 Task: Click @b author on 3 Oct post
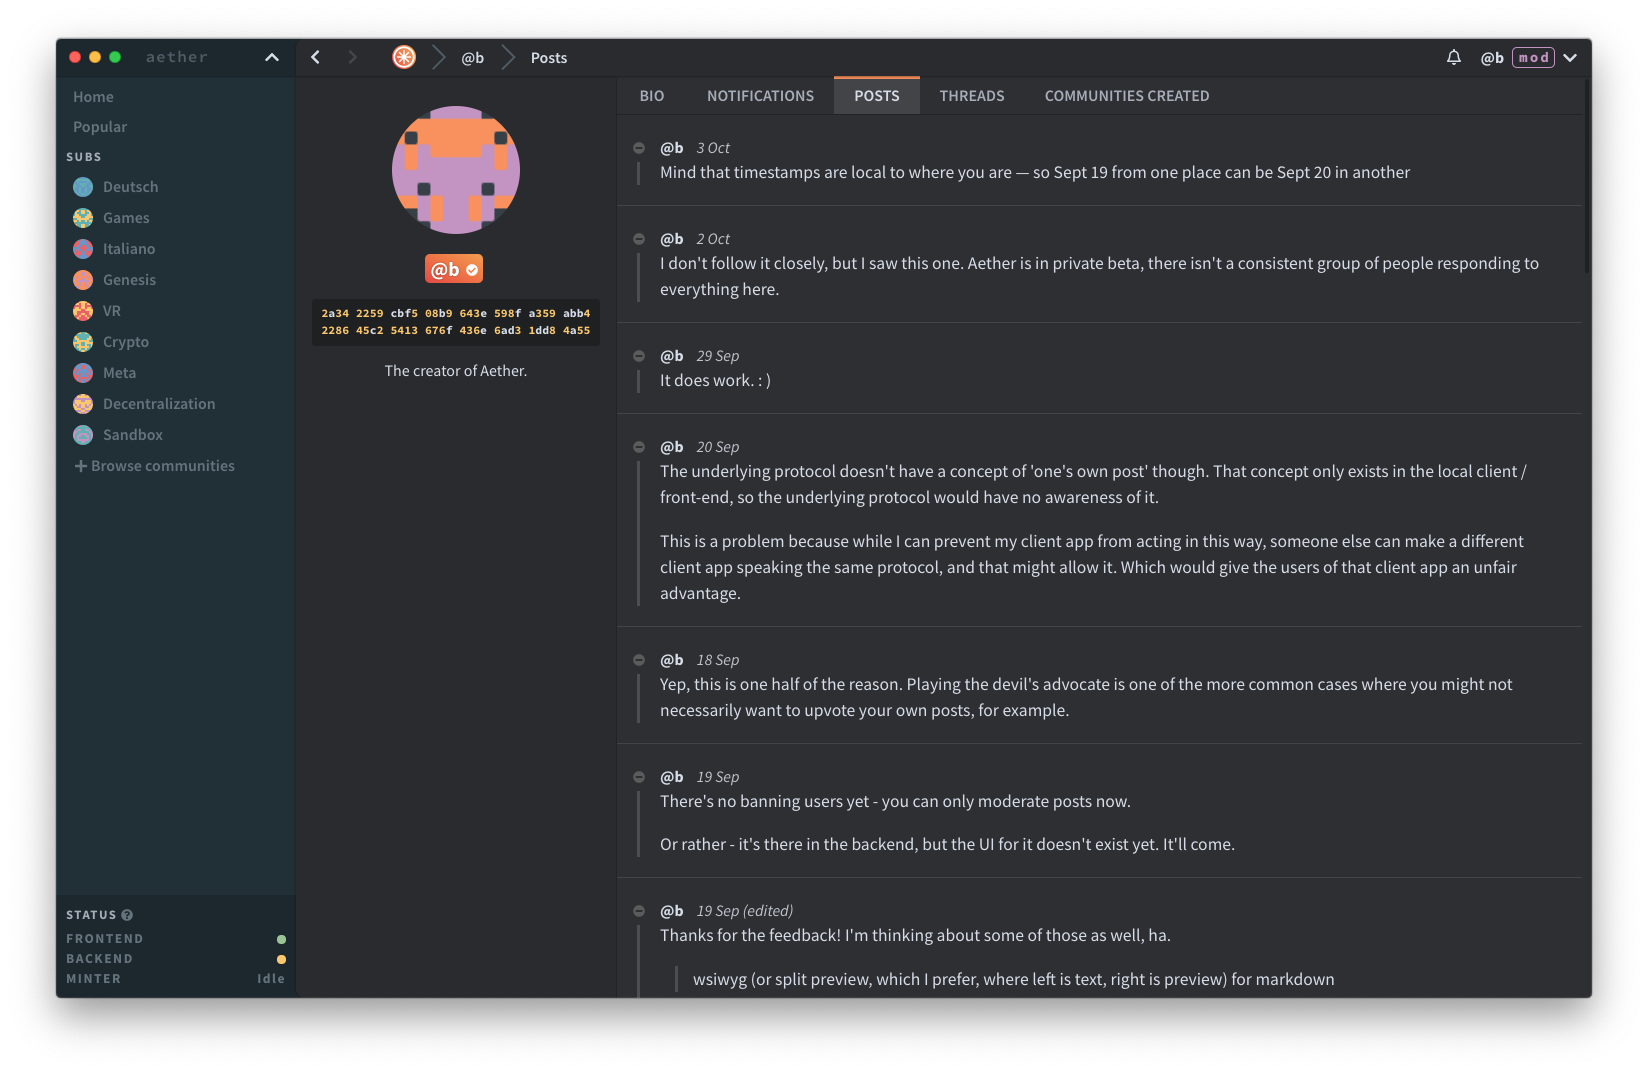(x=672, y=148)
